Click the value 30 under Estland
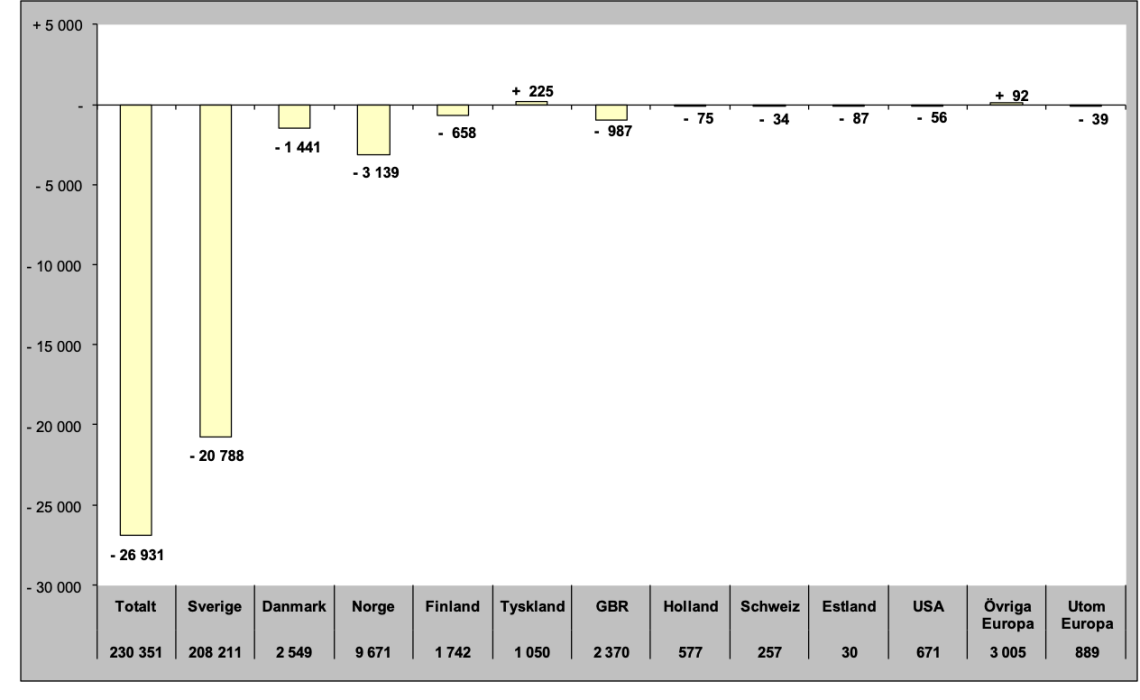Viewport: 1140px width, 700px height. [849, 653]
